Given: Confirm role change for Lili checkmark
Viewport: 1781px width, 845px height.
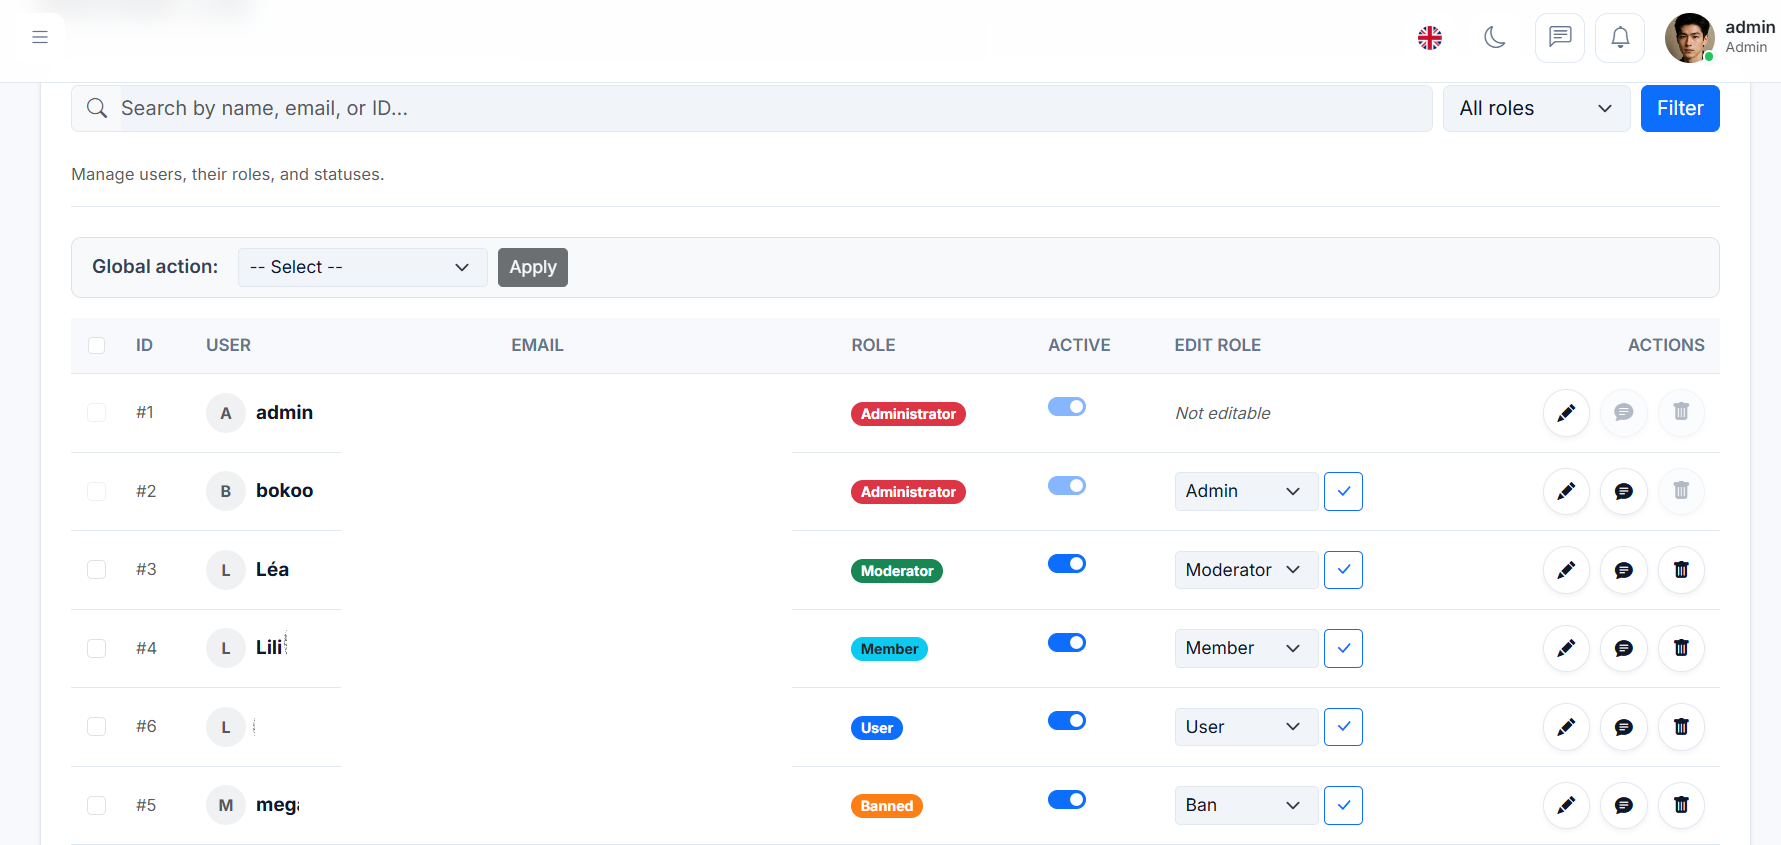Looking at the screenshot, I should (x=1343, y=648).
